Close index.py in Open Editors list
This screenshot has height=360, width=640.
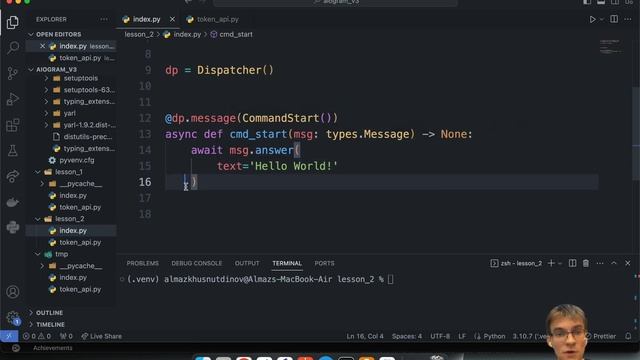(42, 46)
